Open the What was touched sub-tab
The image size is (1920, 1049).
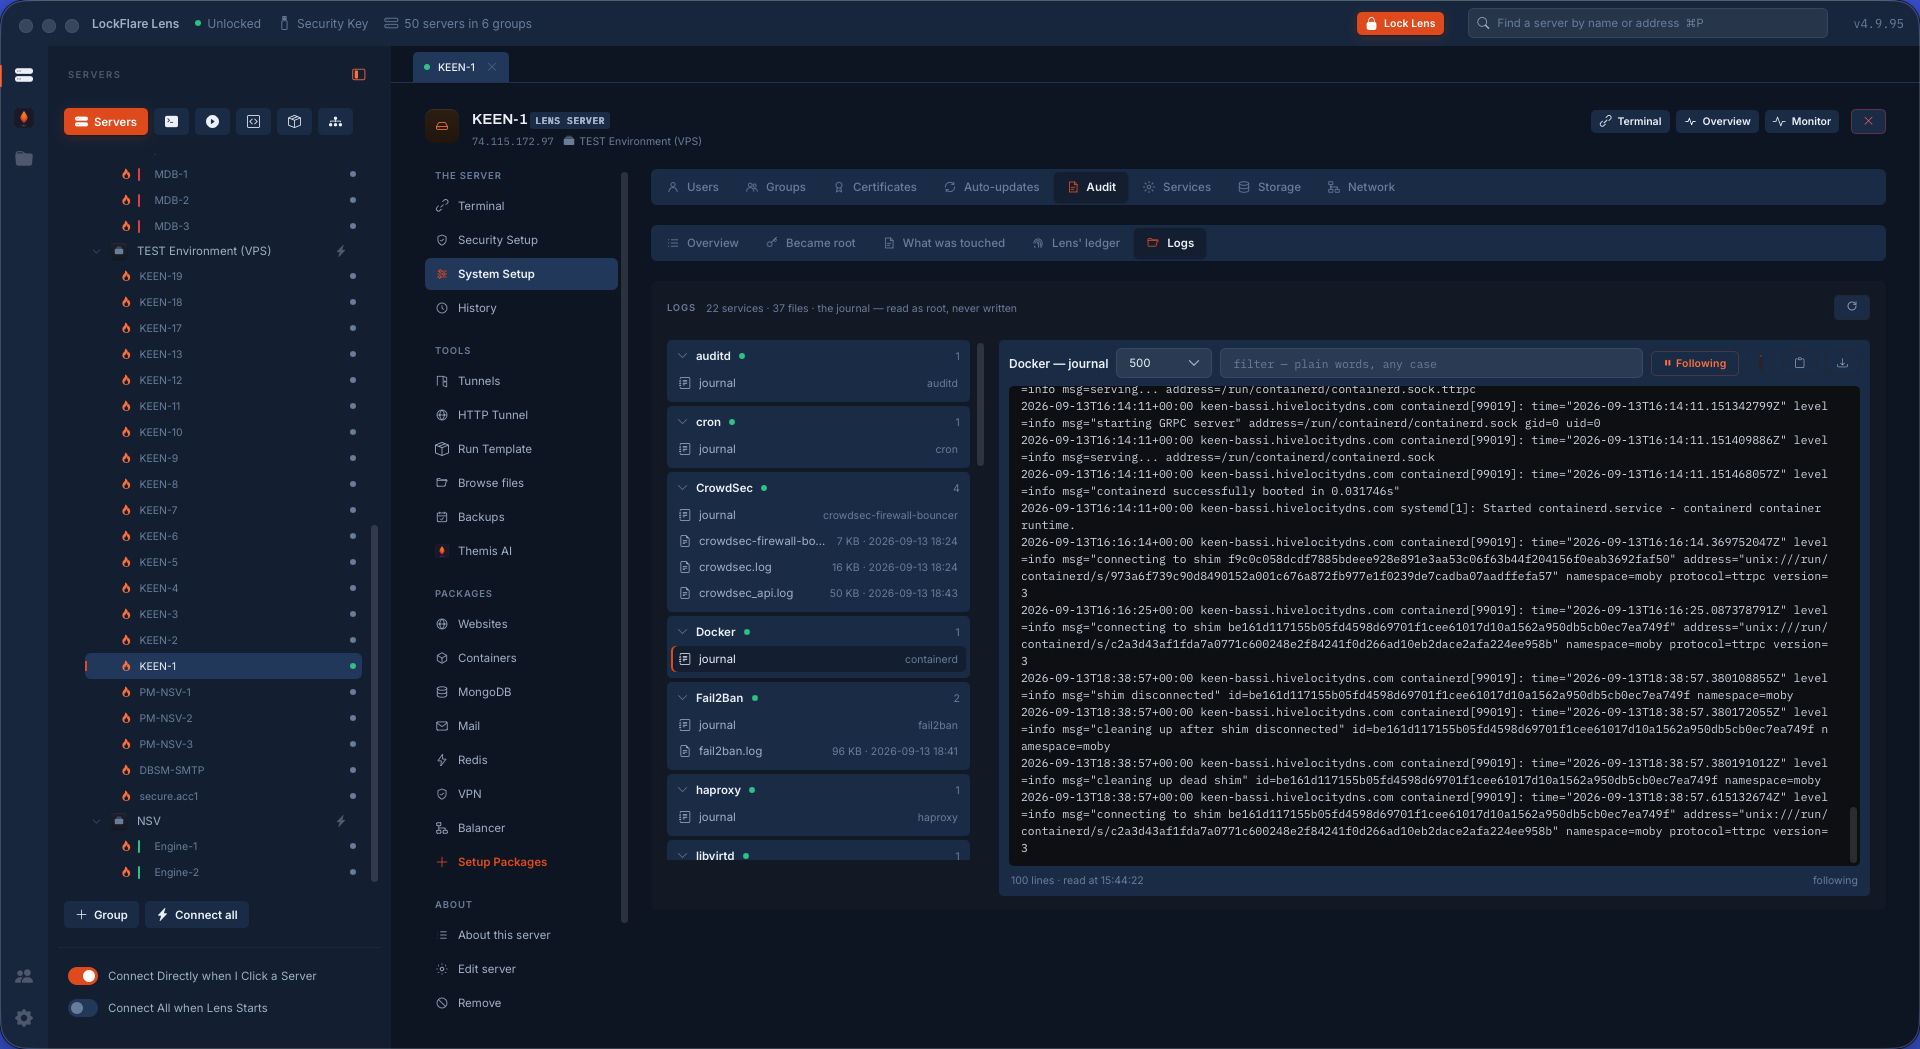click(944, 243)
